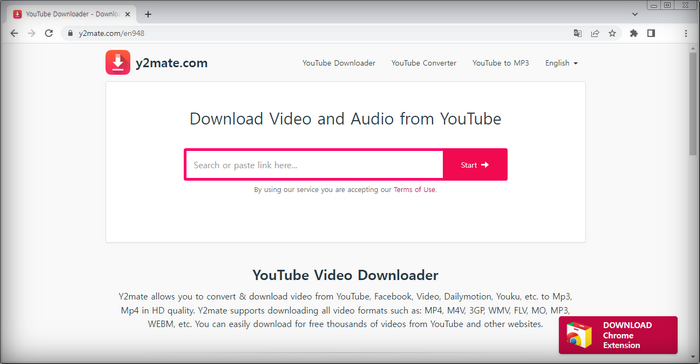
Task: Click the y2mate.com site name
Action: pos(171,63)
